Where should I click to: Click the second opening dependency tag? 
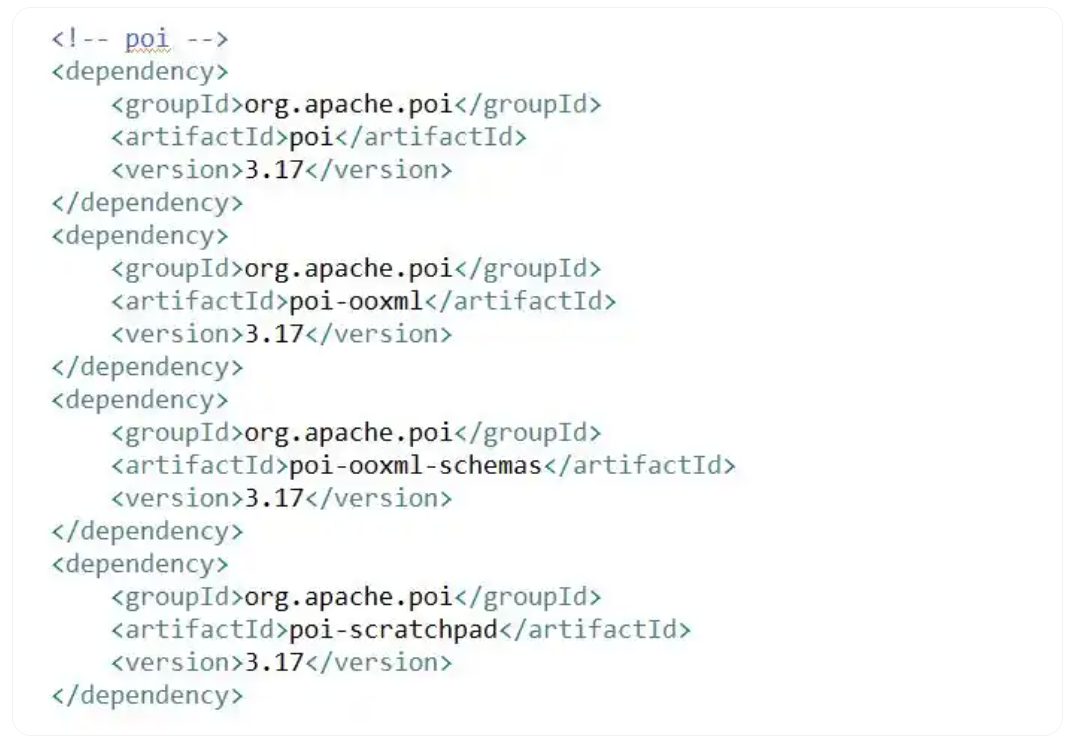point(140,236)
